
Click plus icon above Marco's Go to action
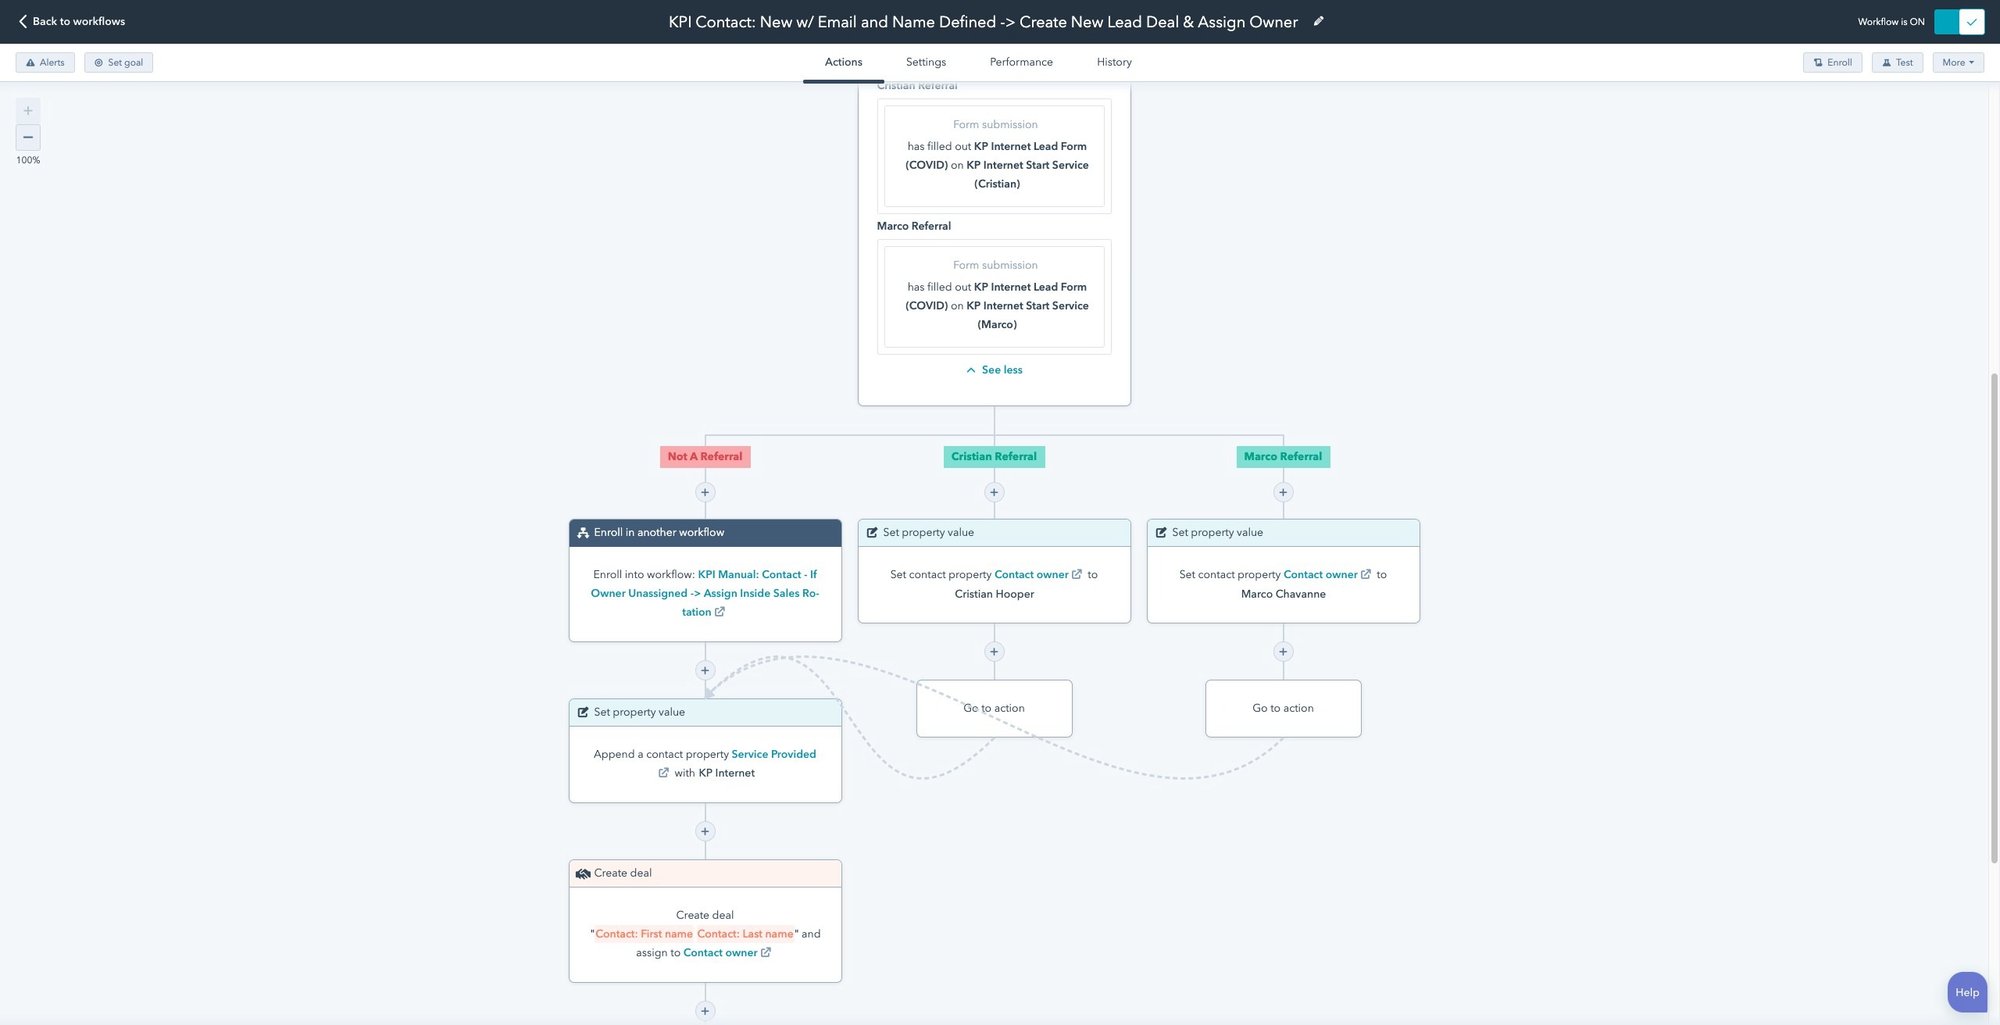pyautogui.click(x=1283, y=652)
